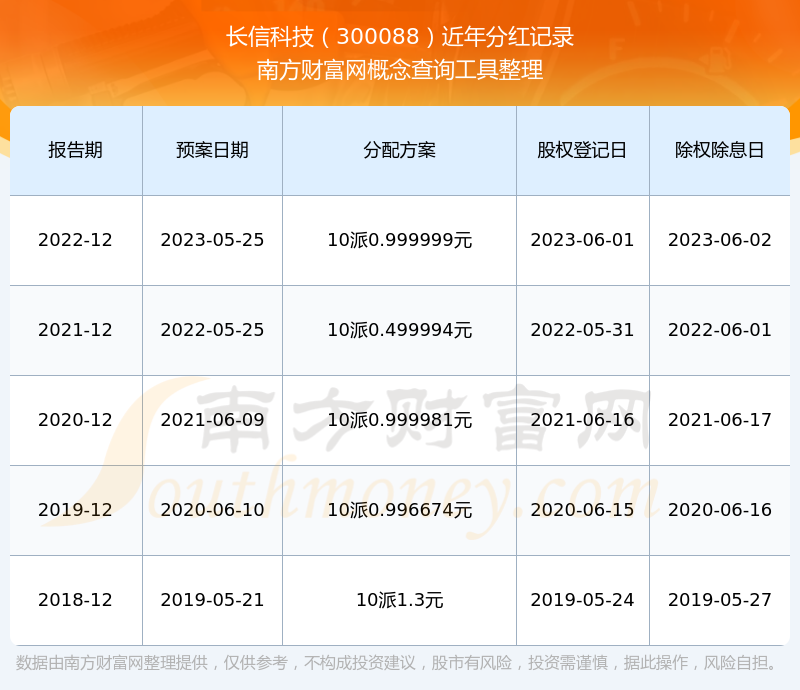Select the record date 2023-06-01

(582, 240)
